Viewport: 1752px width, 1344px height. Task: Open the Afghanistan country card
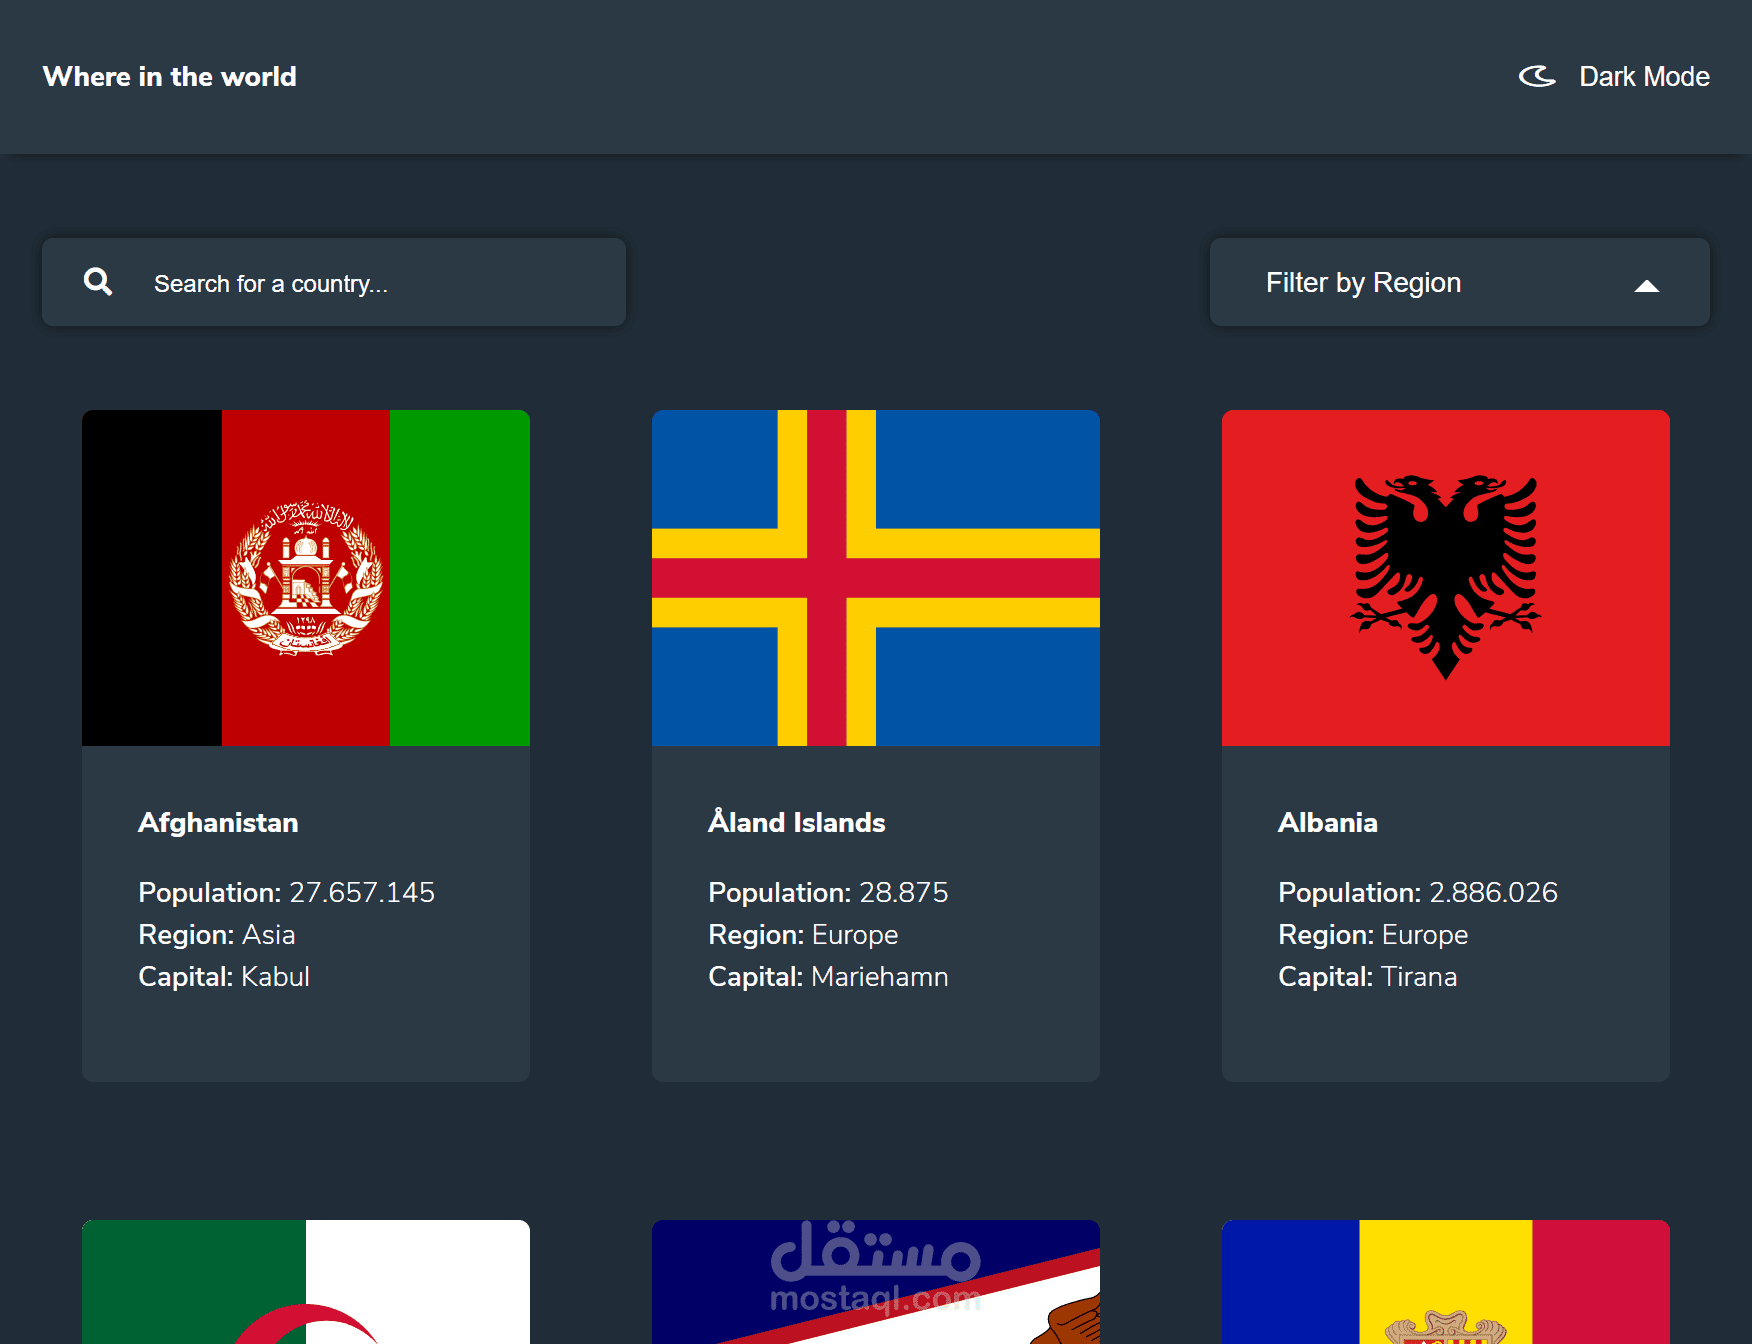pos(305,745)
